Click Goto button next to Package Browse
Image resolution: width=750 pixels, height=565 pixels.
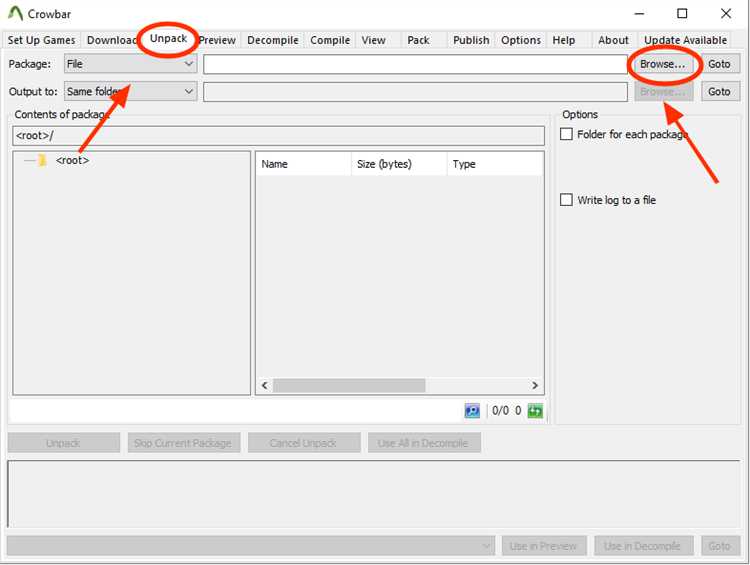click(720, 64)
